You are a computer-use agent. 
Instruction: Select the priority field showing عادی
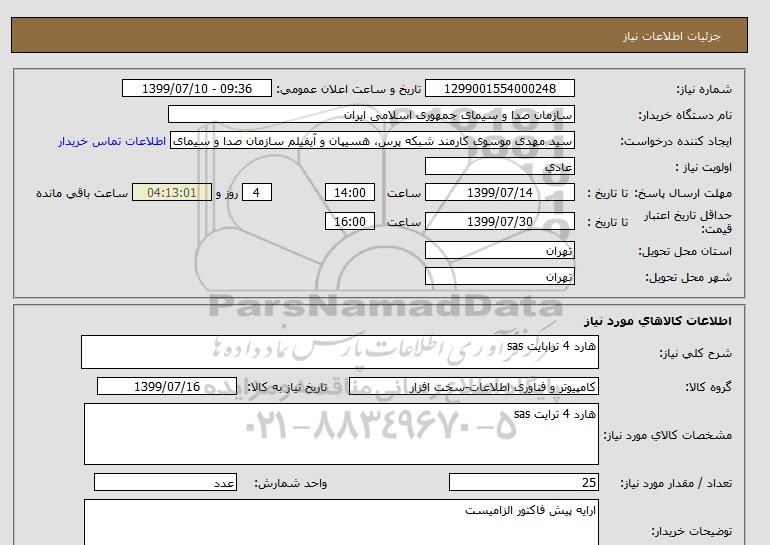499,166
